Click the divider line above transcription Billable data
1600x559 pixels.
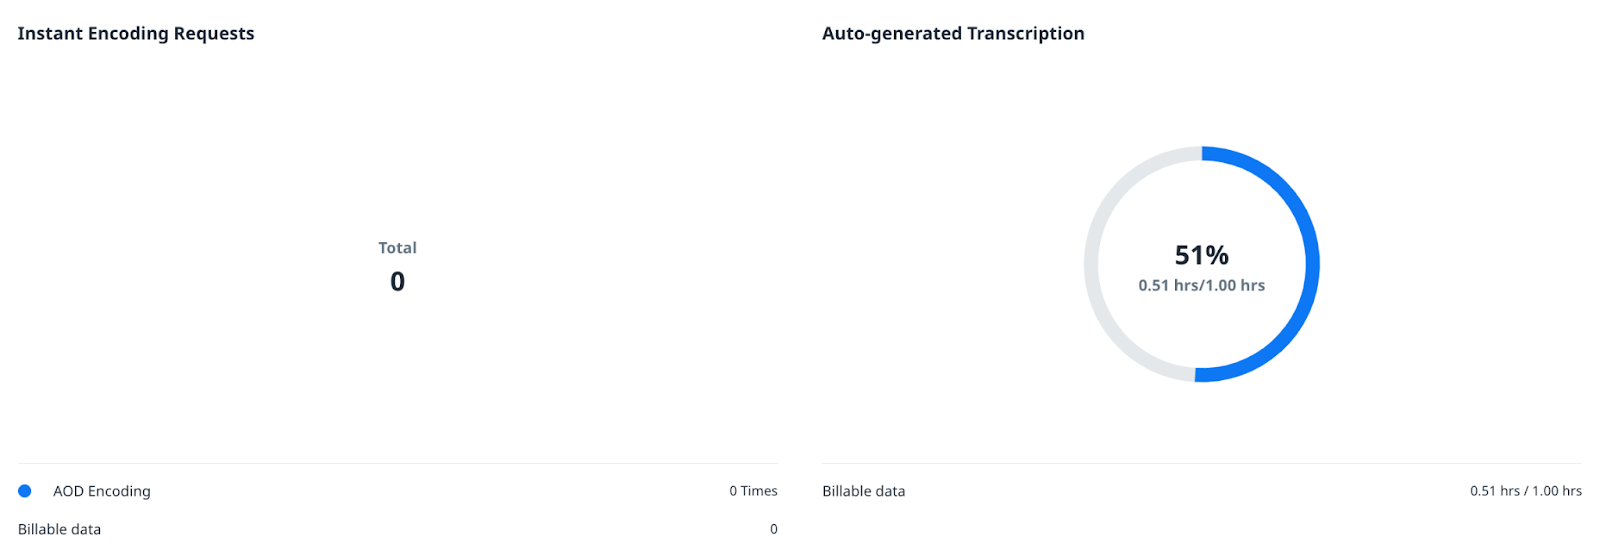(x=1201, y=463)
